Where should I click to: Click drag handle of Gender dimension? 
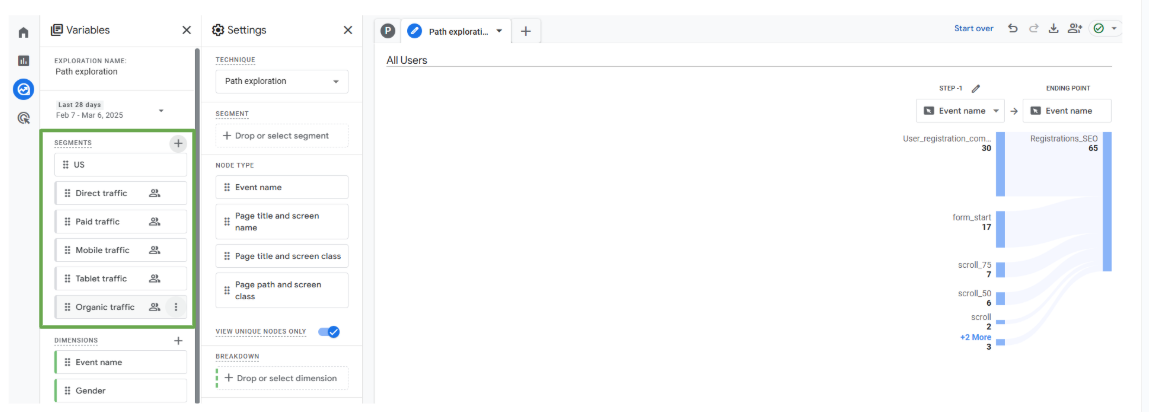click(x=67, y=391)
